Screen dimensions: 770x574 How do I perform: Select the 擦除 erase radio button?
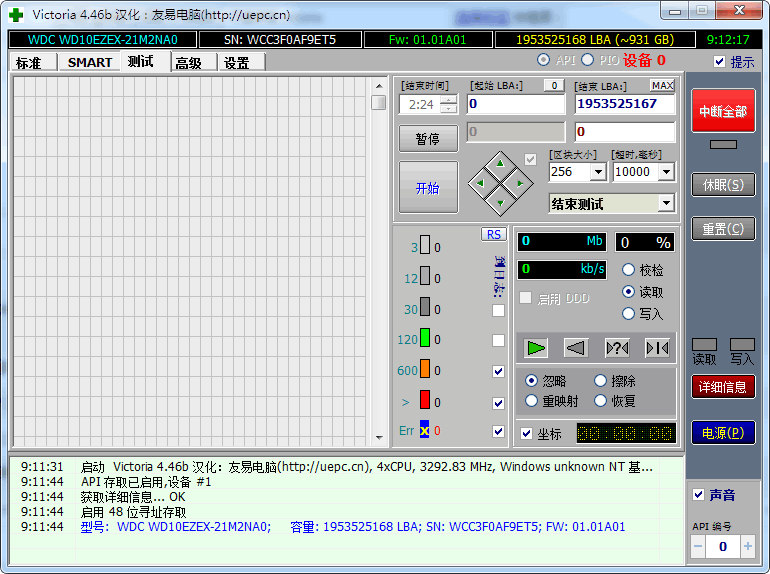click(600, 381)
